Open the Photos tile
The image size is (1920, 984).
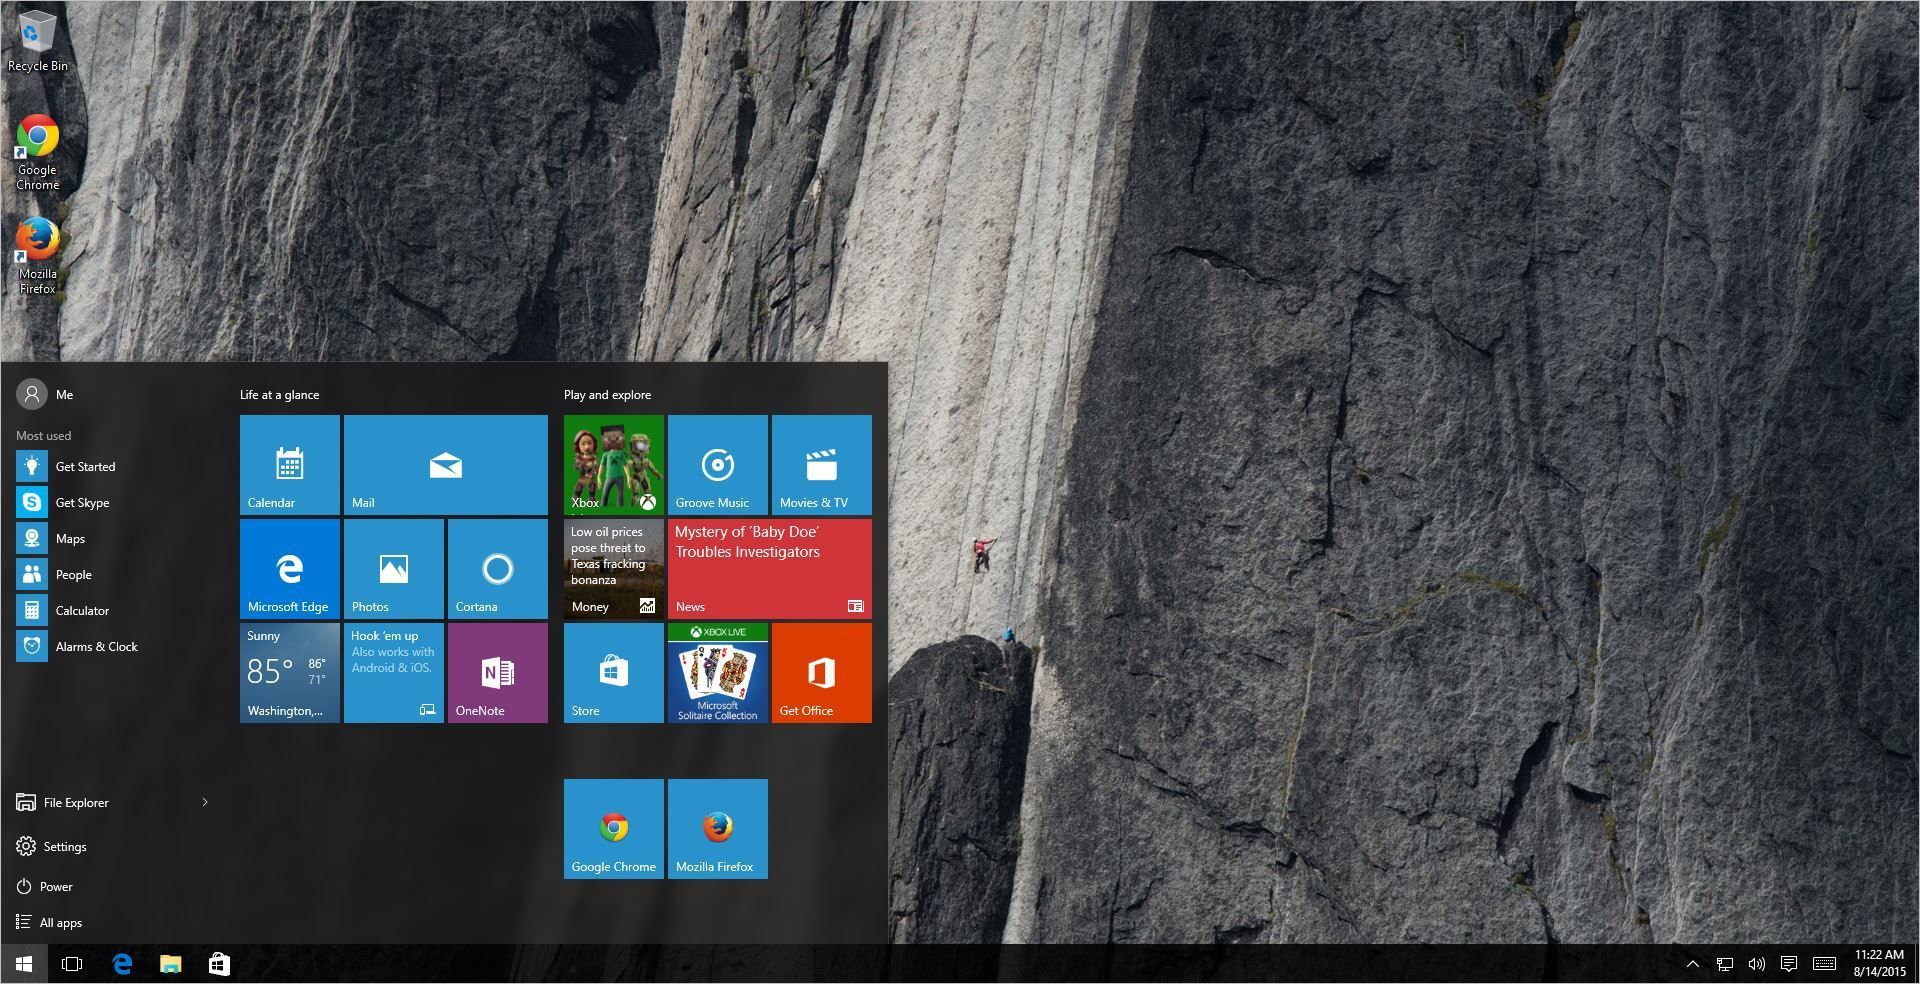(x=393, y=568)
